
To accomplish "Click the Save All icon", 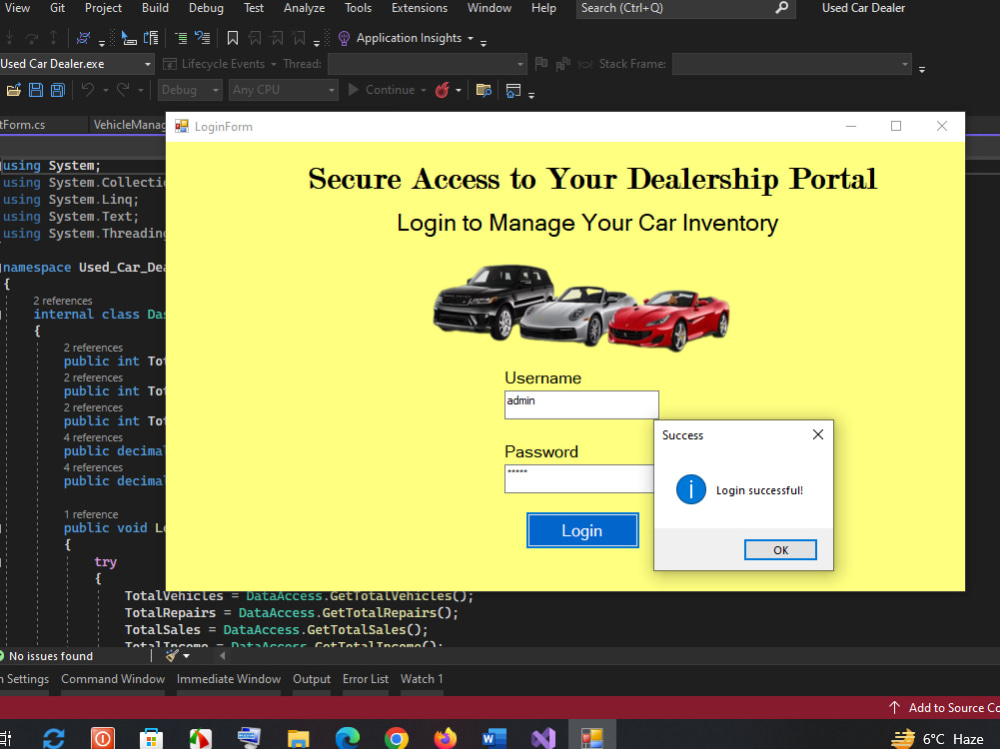I will [x=58, y=90].
